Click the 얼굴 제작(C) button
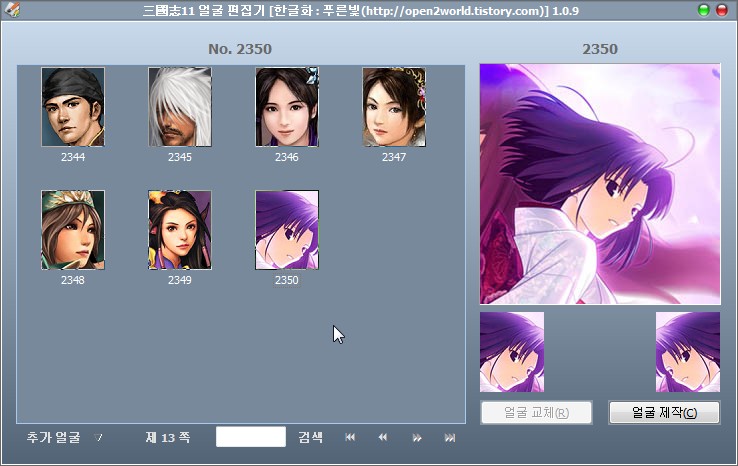The image size is (738, 466). (x=664, y=413)
